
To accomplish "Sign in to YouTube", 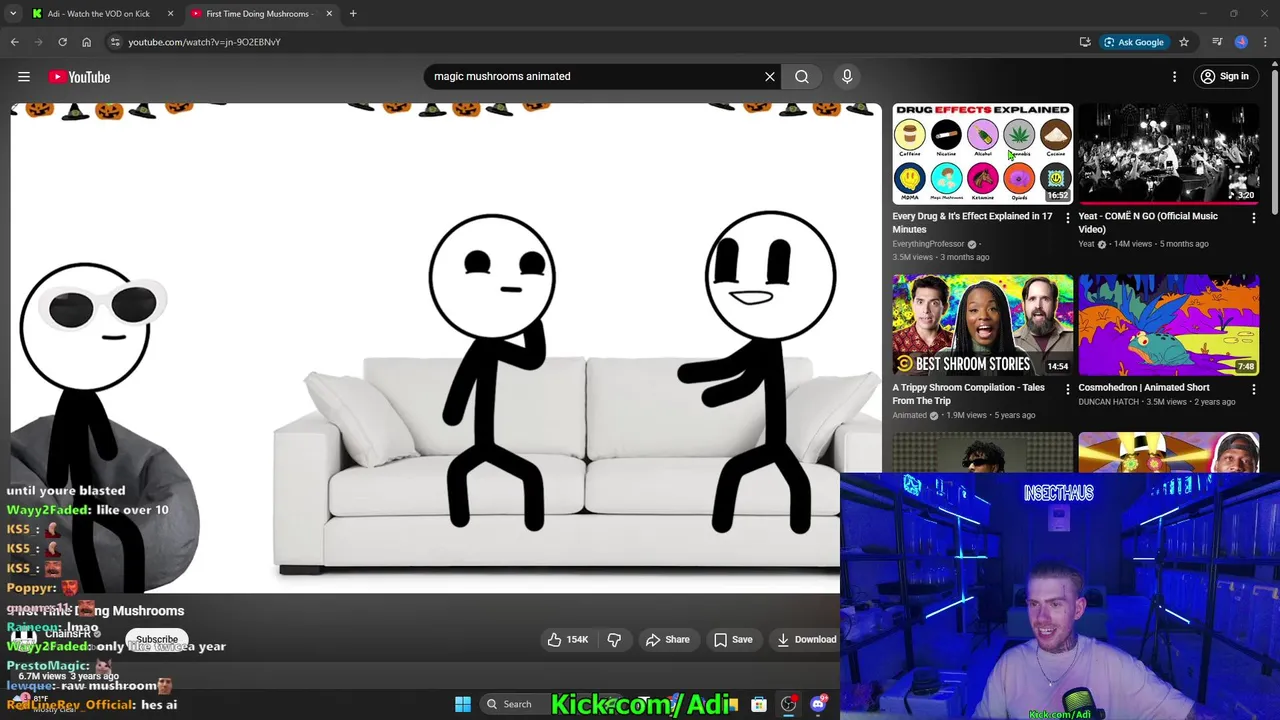I will pyautogui.click(x=1224, y=76).
